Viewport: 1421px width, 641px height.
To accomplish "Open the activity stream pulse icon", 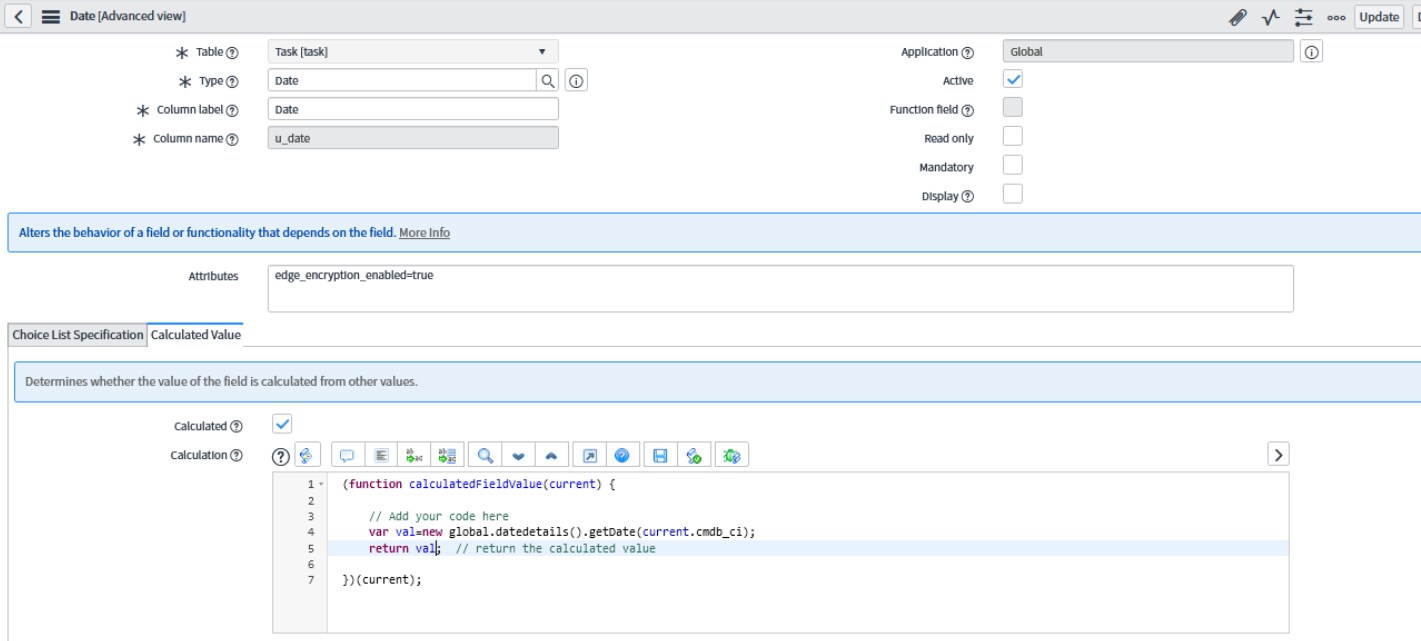I will point(1271,17).
